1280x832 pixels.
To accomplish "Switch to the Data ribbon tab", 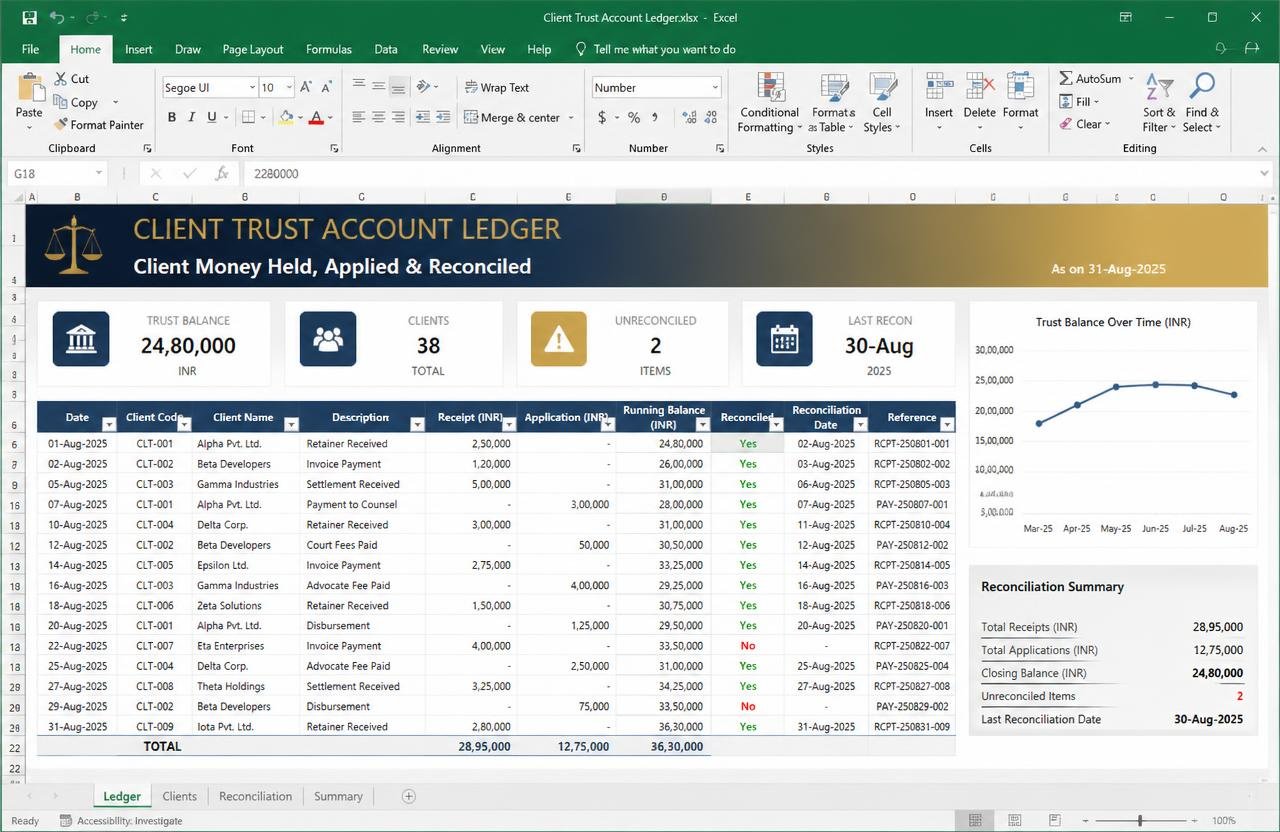I will click(386, 49).
